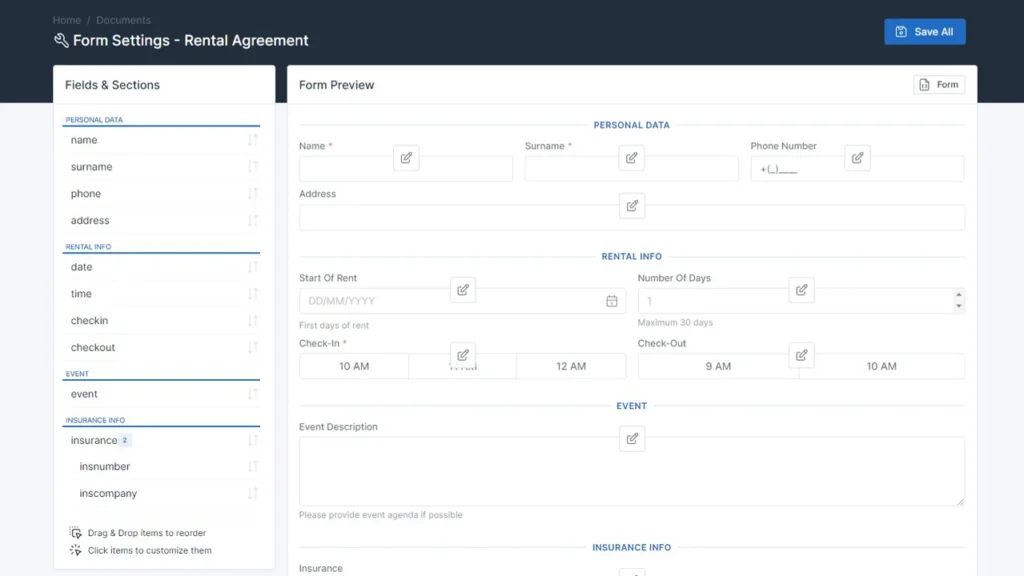Select the 'checkin' field in sidebar

(x=89, y=321)
